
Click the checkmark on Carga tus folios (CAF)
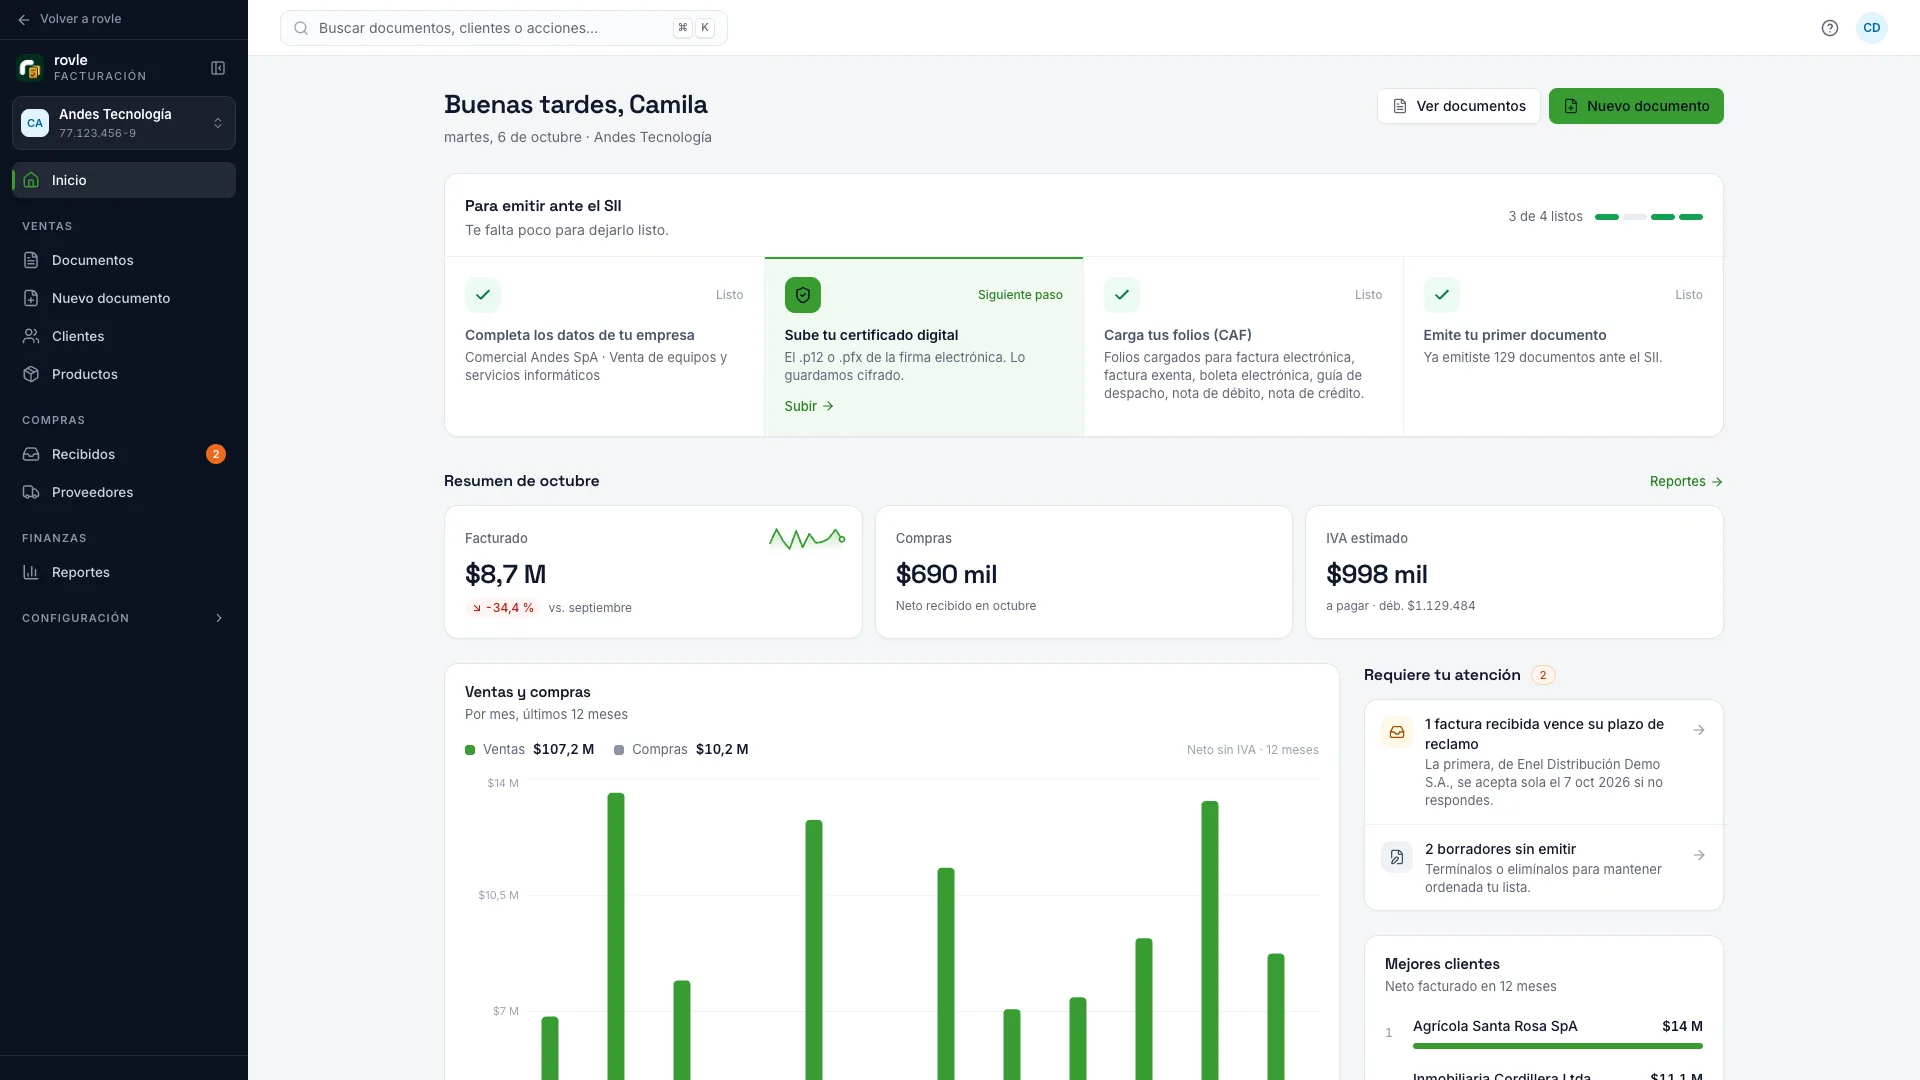[x=1122, y=295]
